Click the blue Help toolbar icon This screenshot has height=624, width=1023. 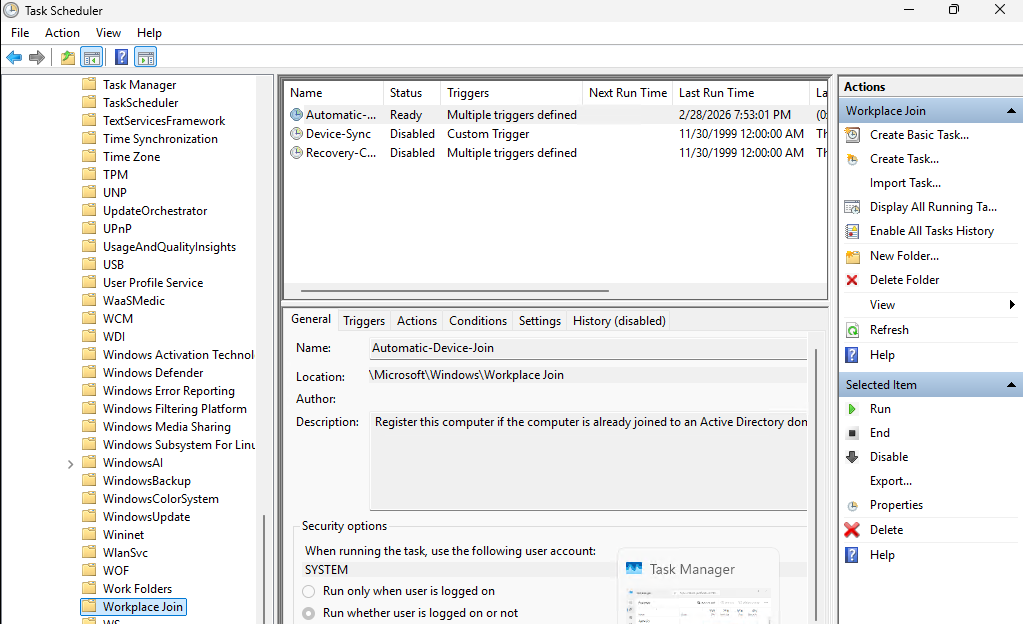click(121, 57)
